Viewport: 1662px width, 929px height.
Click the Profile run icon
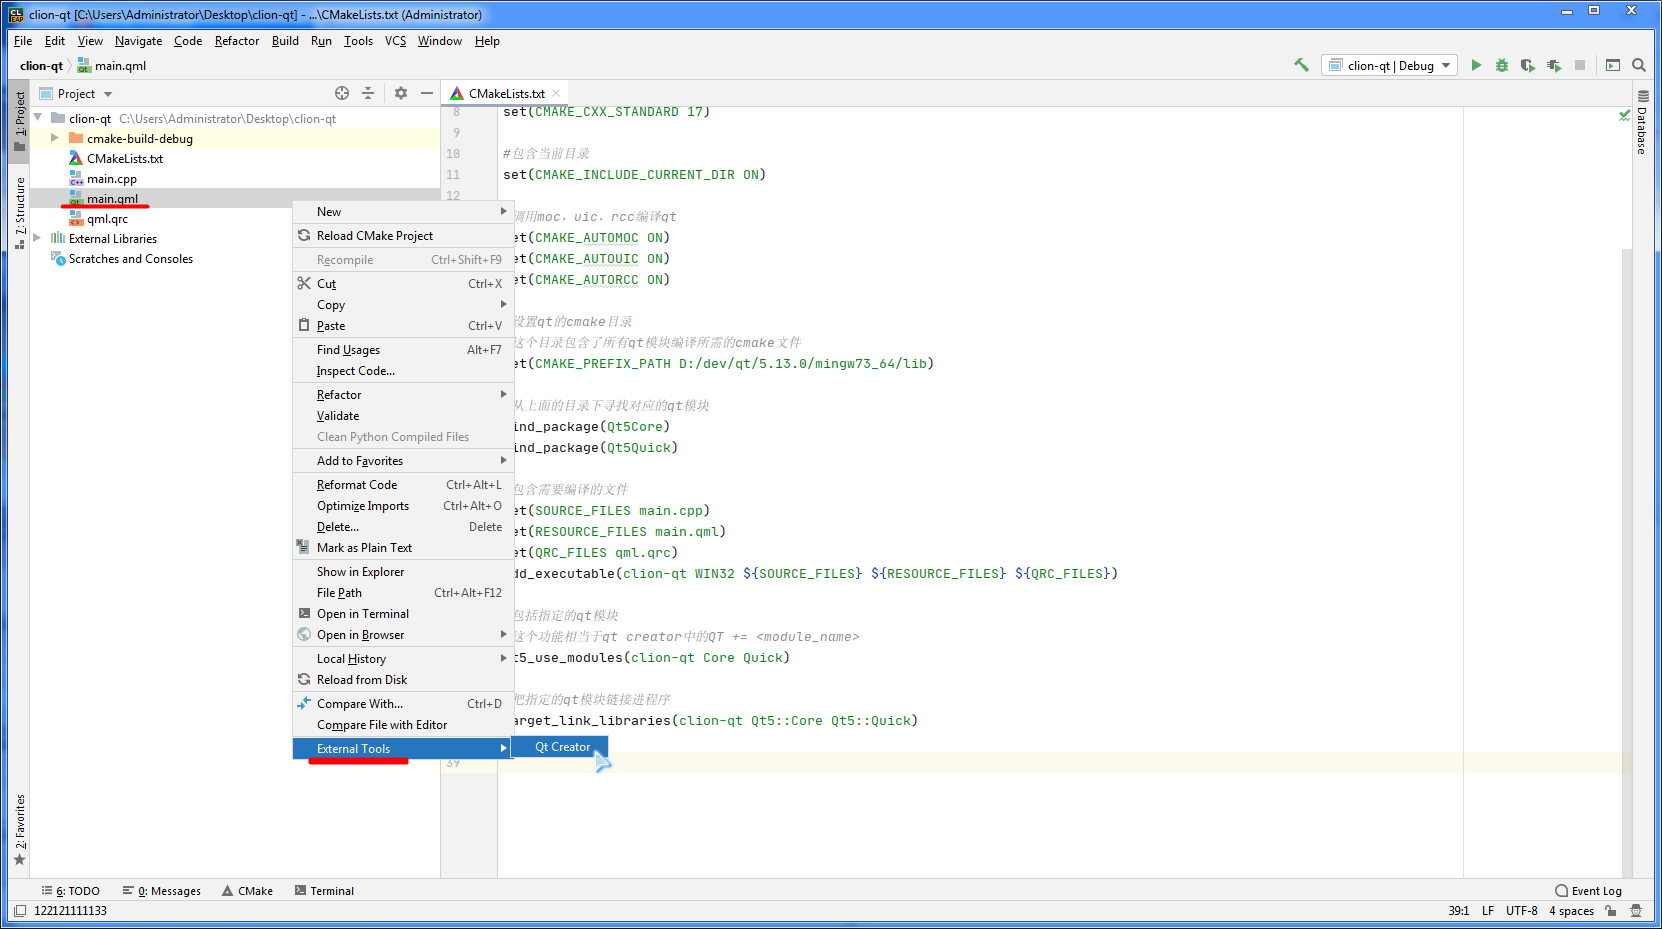pyautogui.click(x=1554, y=65)
